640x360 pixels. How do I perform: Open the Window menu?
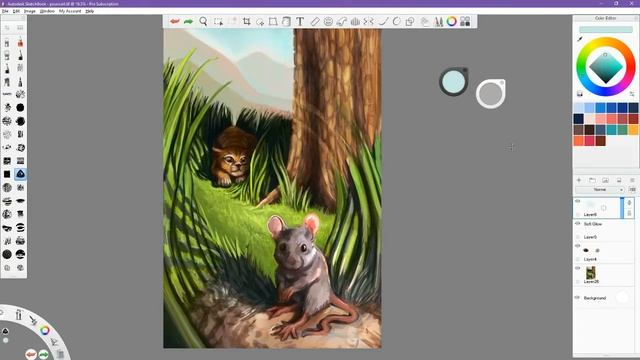(47, 11)
